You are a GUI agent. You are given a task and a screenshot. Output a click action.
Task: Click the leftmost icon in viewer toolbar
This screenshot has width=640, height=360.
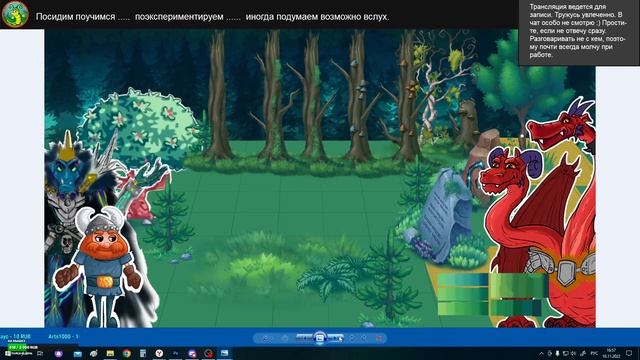pyautogui.click(x=266, y=338)
